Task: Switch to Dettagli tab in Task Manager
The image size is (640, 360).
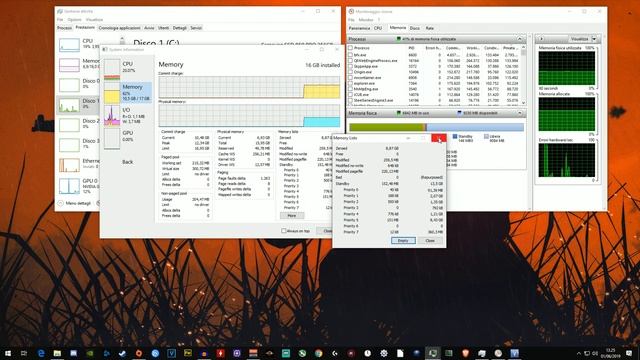Action: click(x=180, y=28)
